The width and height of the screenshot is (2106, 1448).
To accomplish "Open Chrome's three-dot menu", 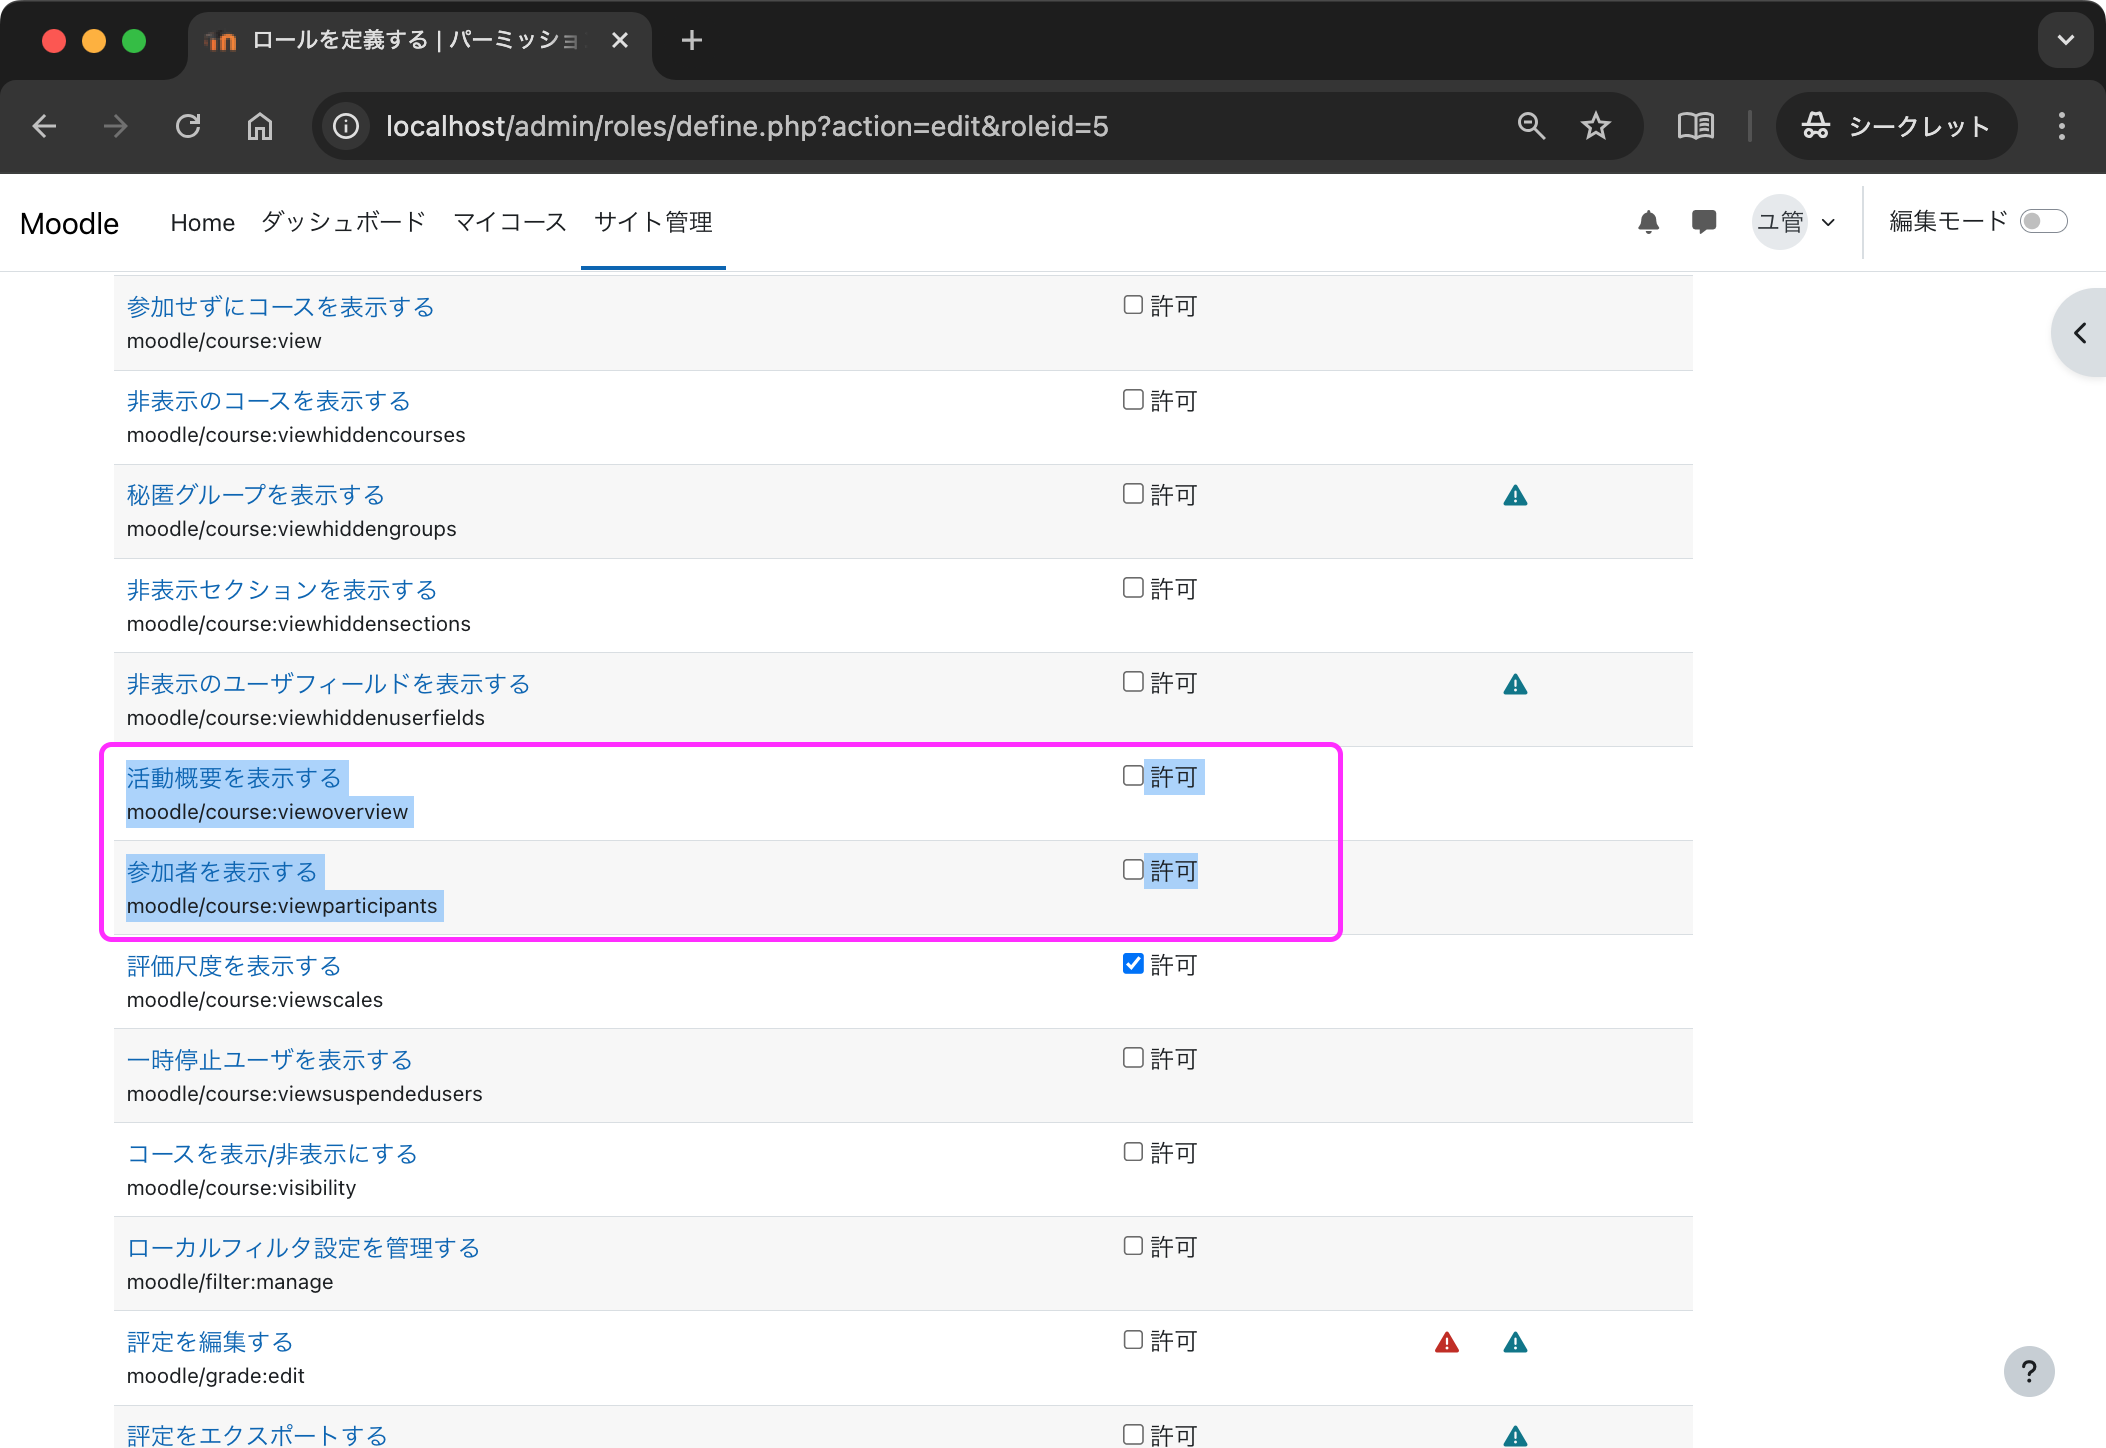I will point(2060,126).
